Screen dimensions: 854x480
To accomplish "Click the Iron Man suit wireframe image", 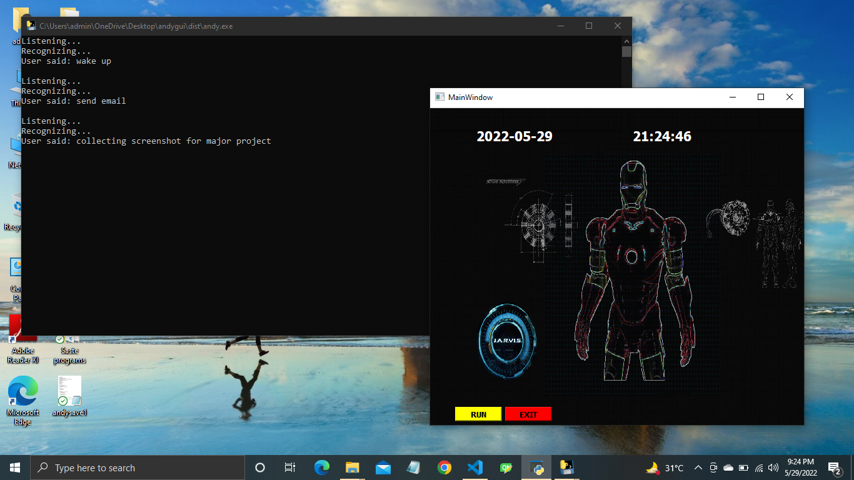I will (x=635, y=271).
